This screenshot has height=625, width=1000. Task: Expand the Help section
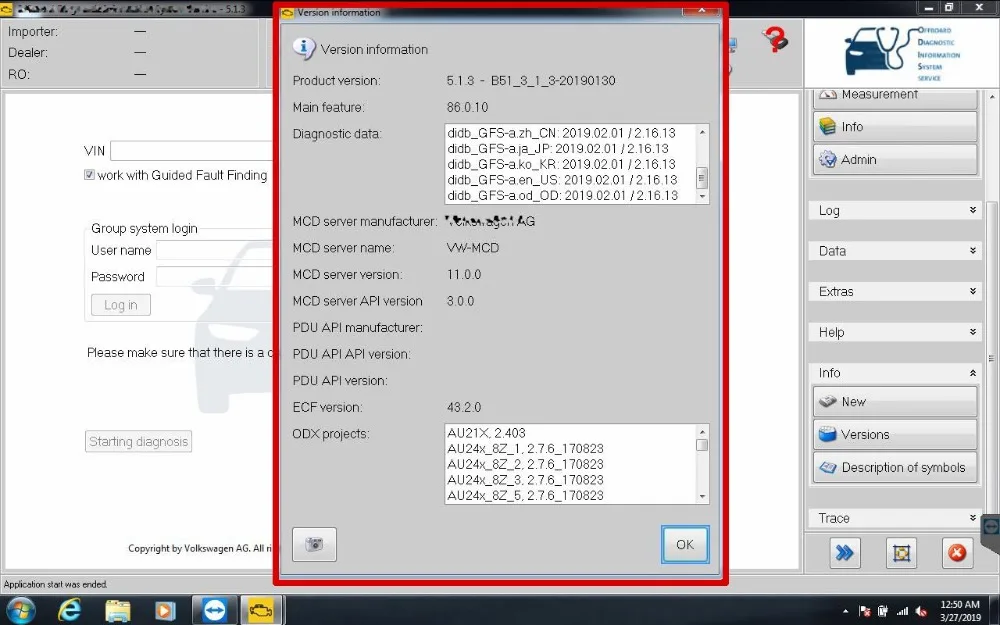[895, 332]
